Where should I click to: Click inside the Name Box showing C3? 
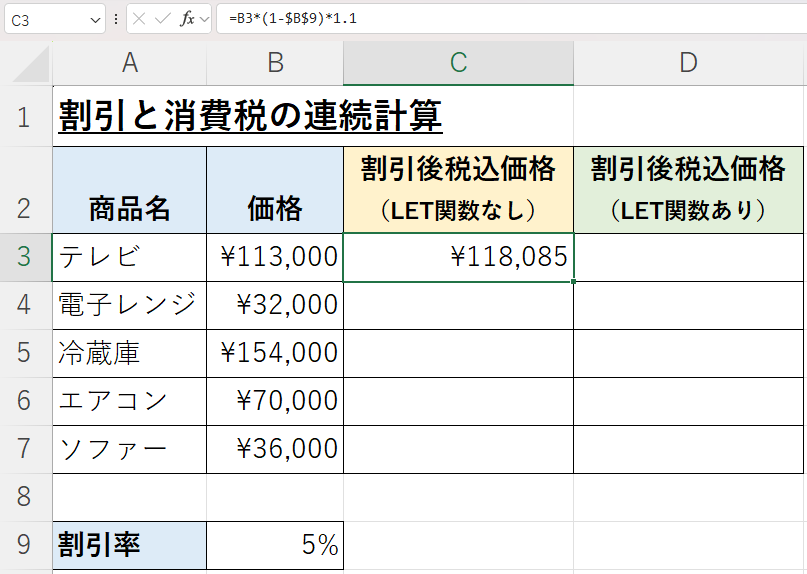click(45, 19)
